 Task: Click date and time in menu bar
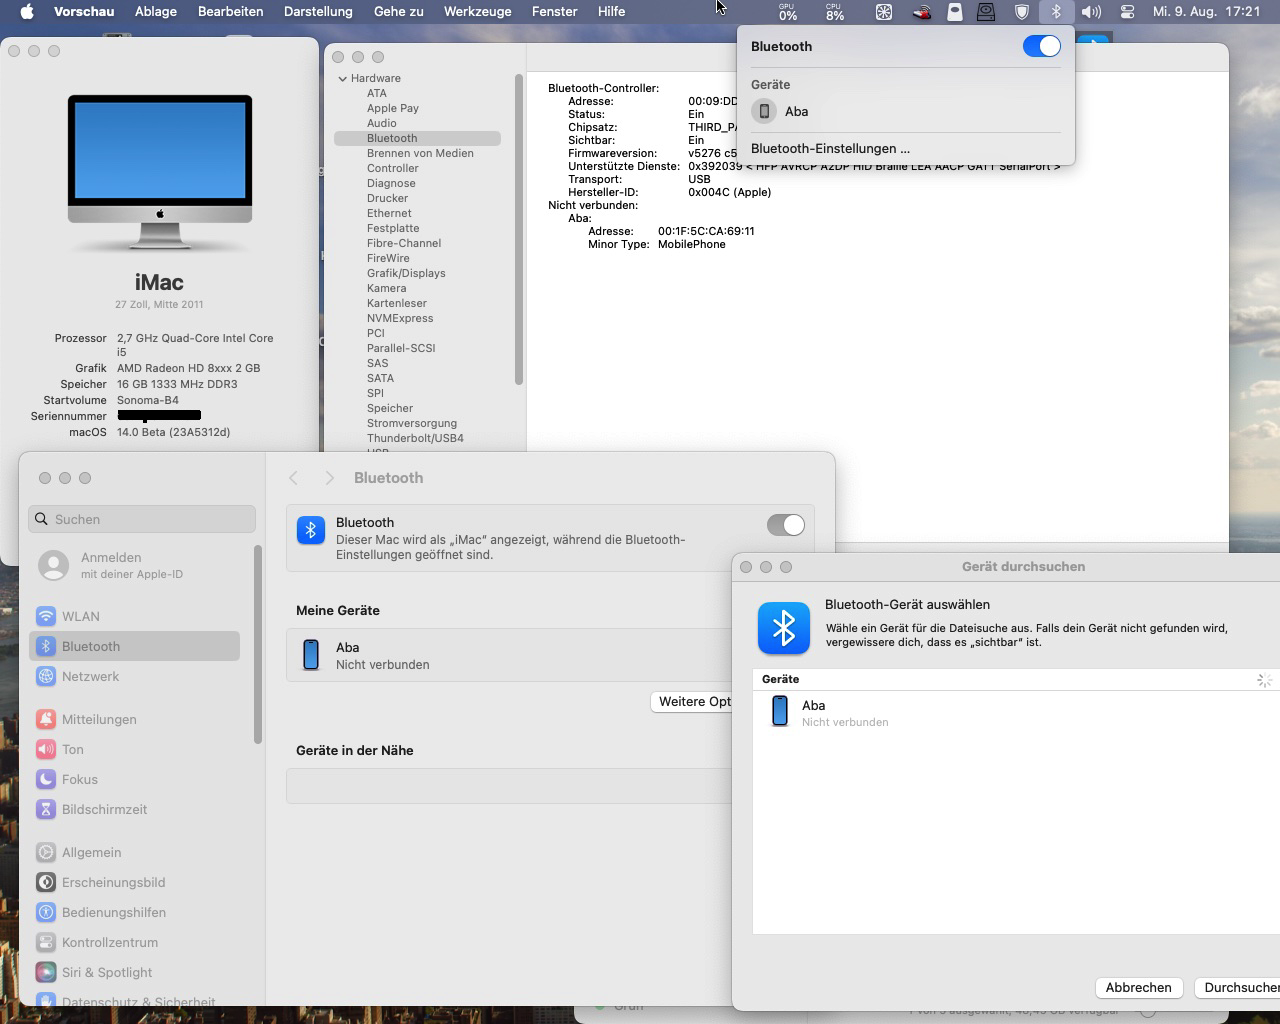coord(1206,12)
